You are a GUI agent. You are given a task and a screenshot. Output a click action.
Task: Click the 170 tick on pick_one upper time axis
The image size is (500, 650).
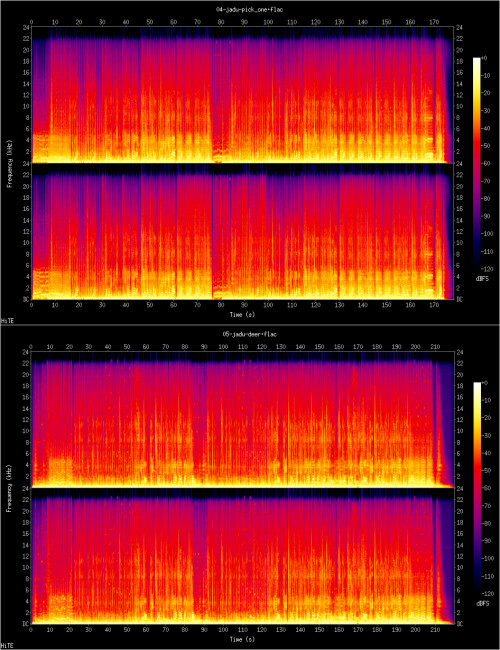coord(434,21)
